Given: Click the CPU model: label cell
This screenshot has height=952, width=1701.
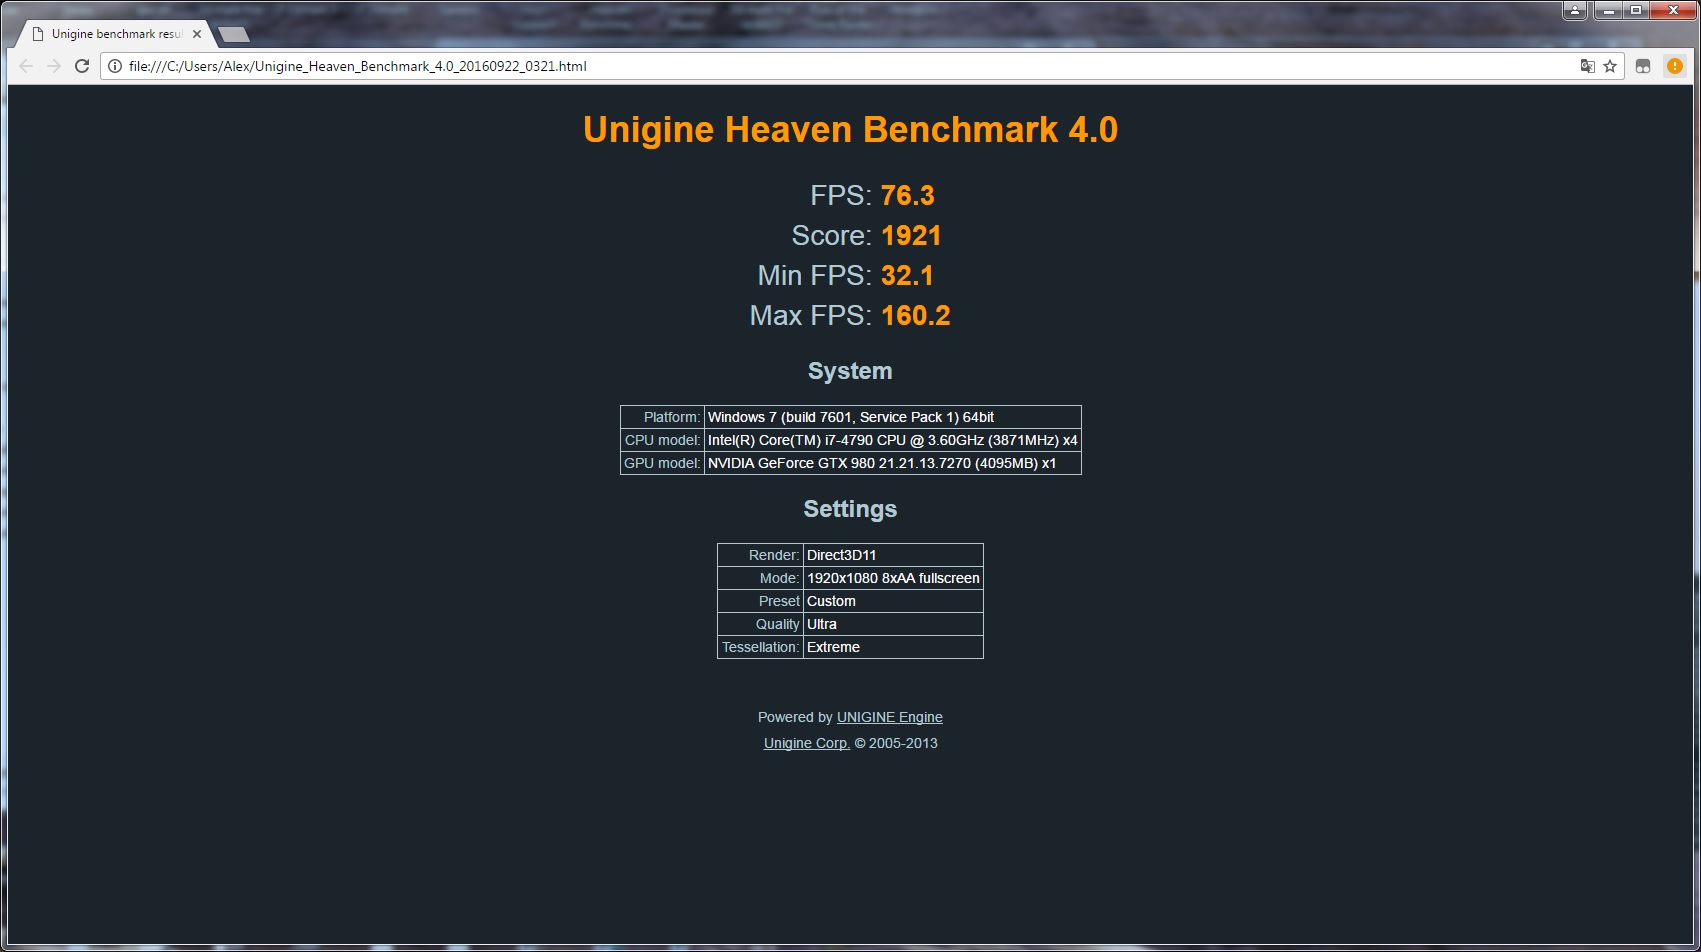Looking at the screenshot, I should (662, 440).
